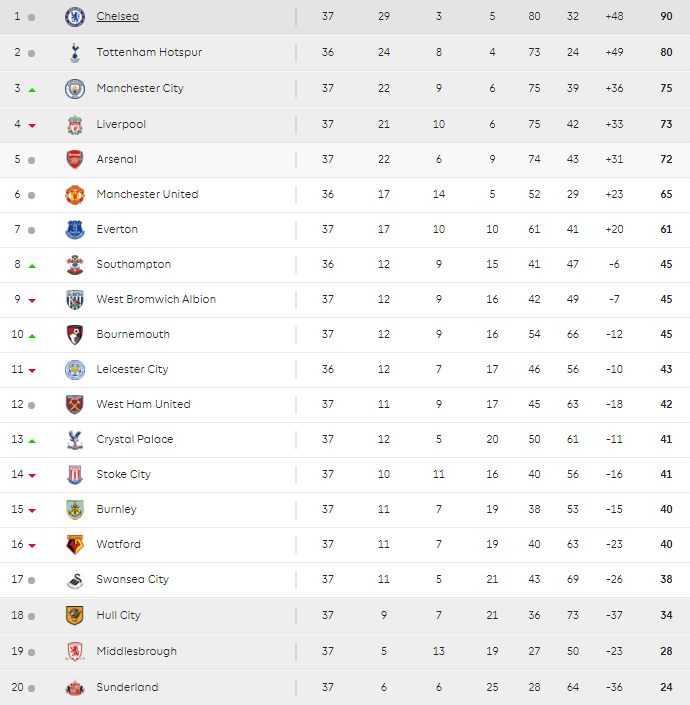Click Southampton's green position-up arrow
The height and width of the screenshot is (705, 690).
tap(32, 266)
